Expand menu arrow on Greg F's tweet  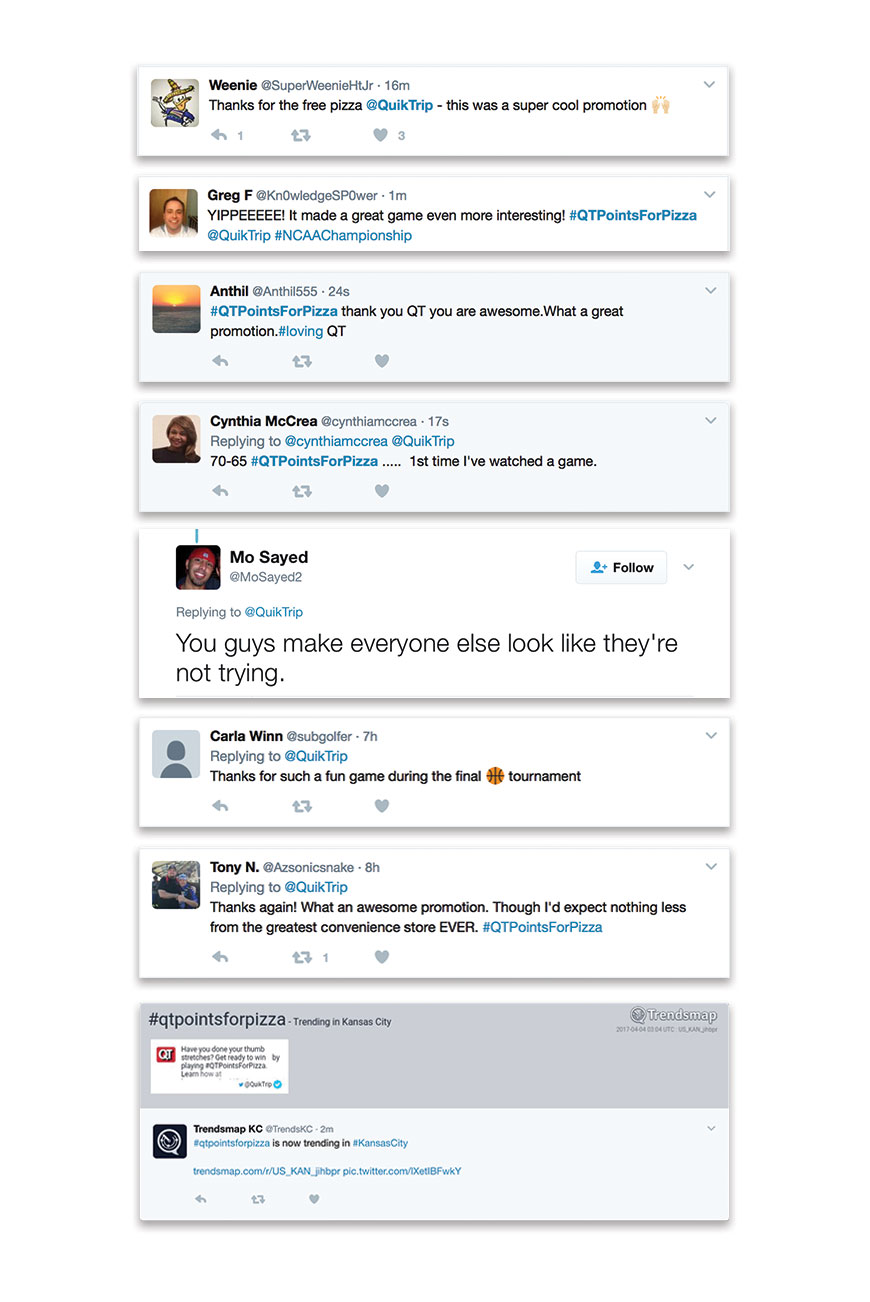click(x=710, y=194)
